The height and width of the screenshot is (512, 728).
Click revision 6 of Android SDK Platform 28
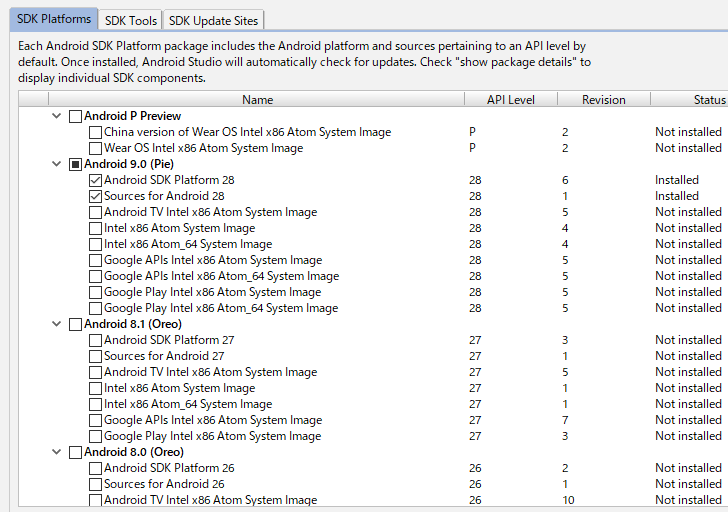pyautogui.click(x=565, y=180)
